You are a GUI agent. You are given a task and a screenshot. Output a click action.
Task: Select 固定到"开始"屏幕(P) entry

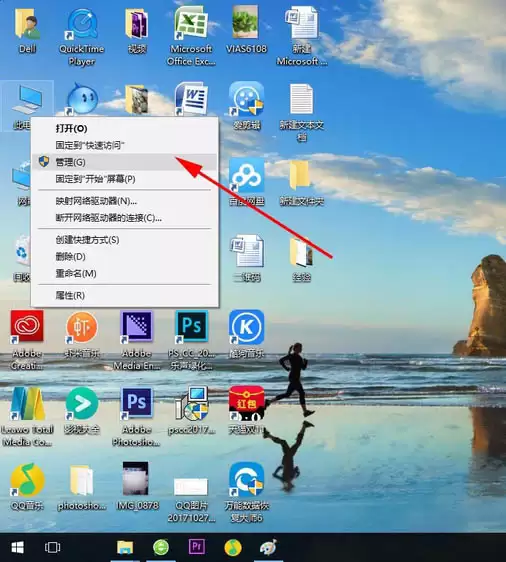point(124,179)
